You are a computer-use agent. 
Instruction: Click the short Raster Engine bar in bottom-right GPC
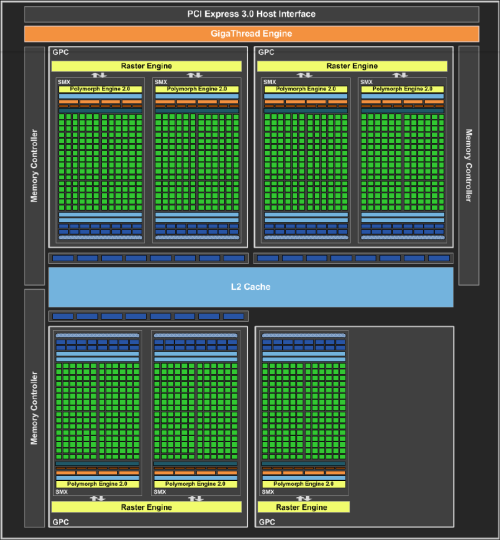point(303,507)
